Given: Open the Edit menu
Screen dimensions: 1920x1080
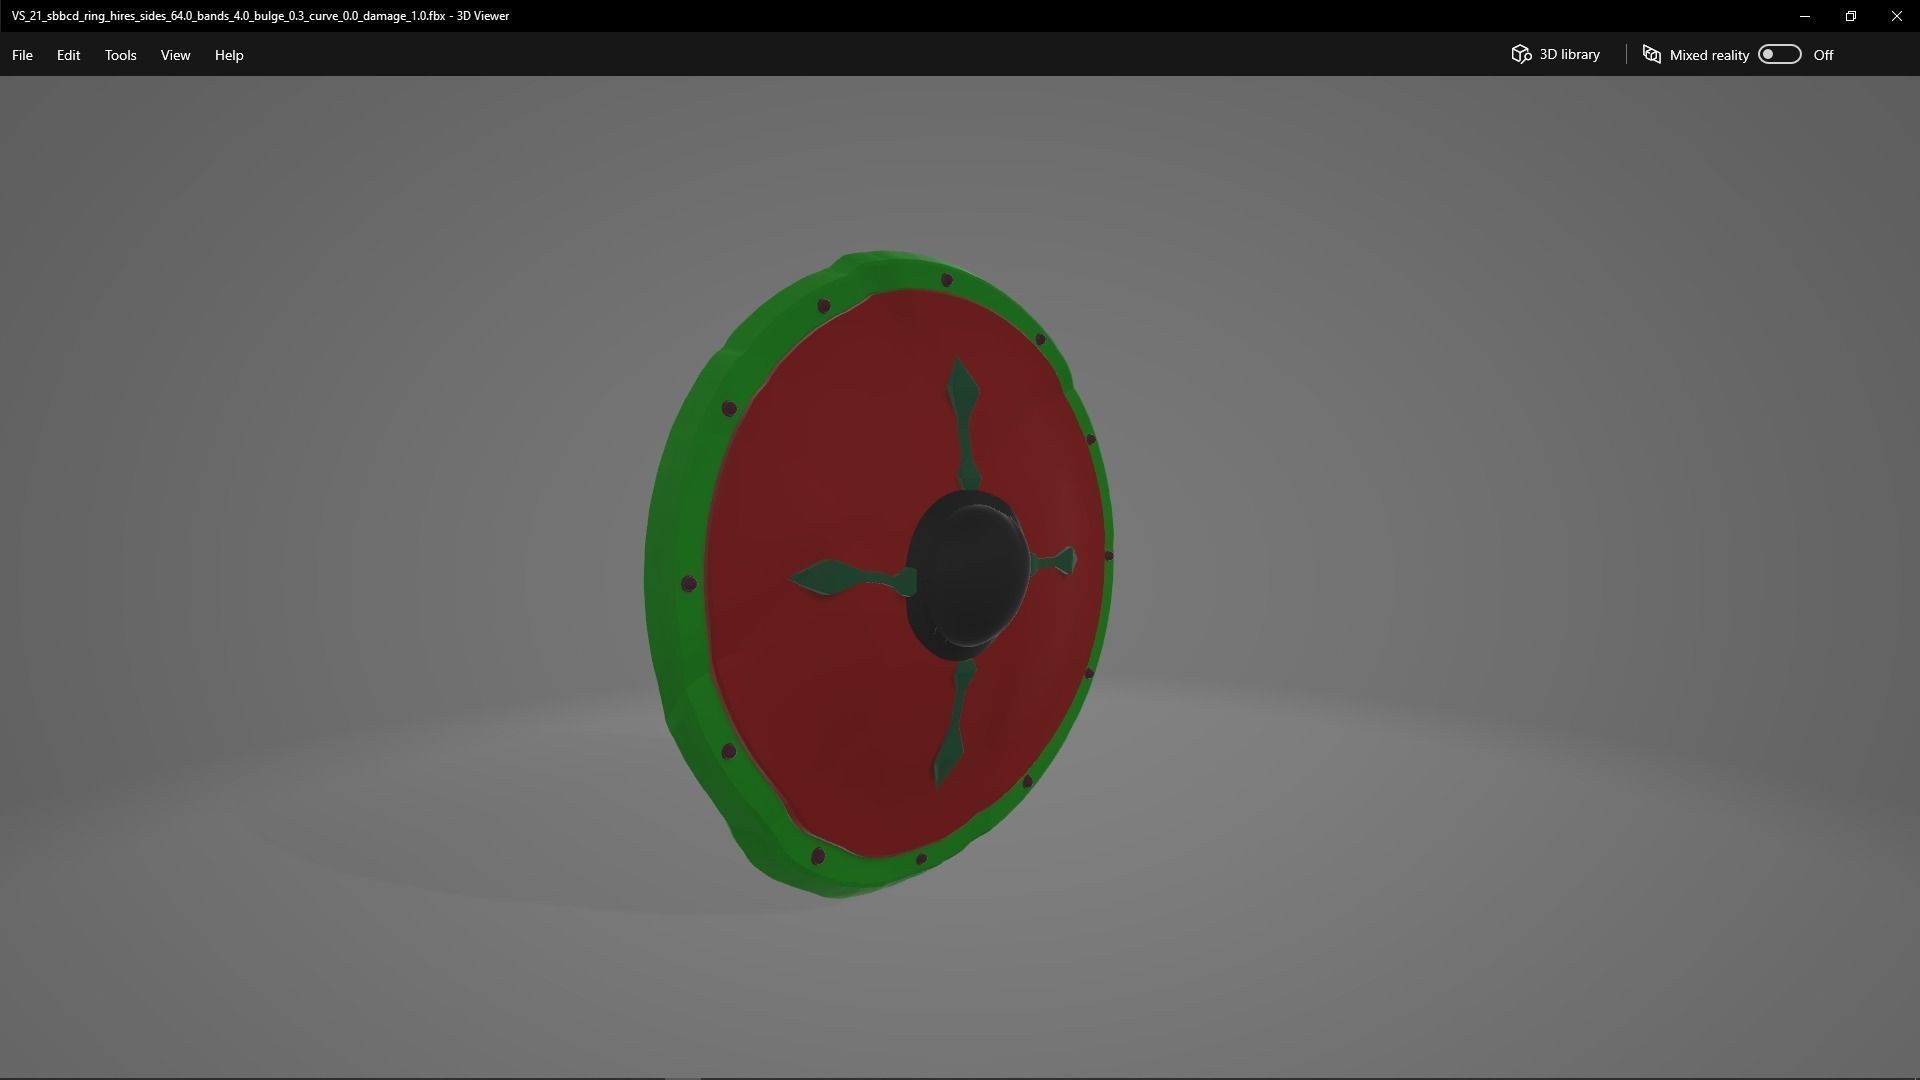Looking at the screenshot, I should click(x=68, y=55).
